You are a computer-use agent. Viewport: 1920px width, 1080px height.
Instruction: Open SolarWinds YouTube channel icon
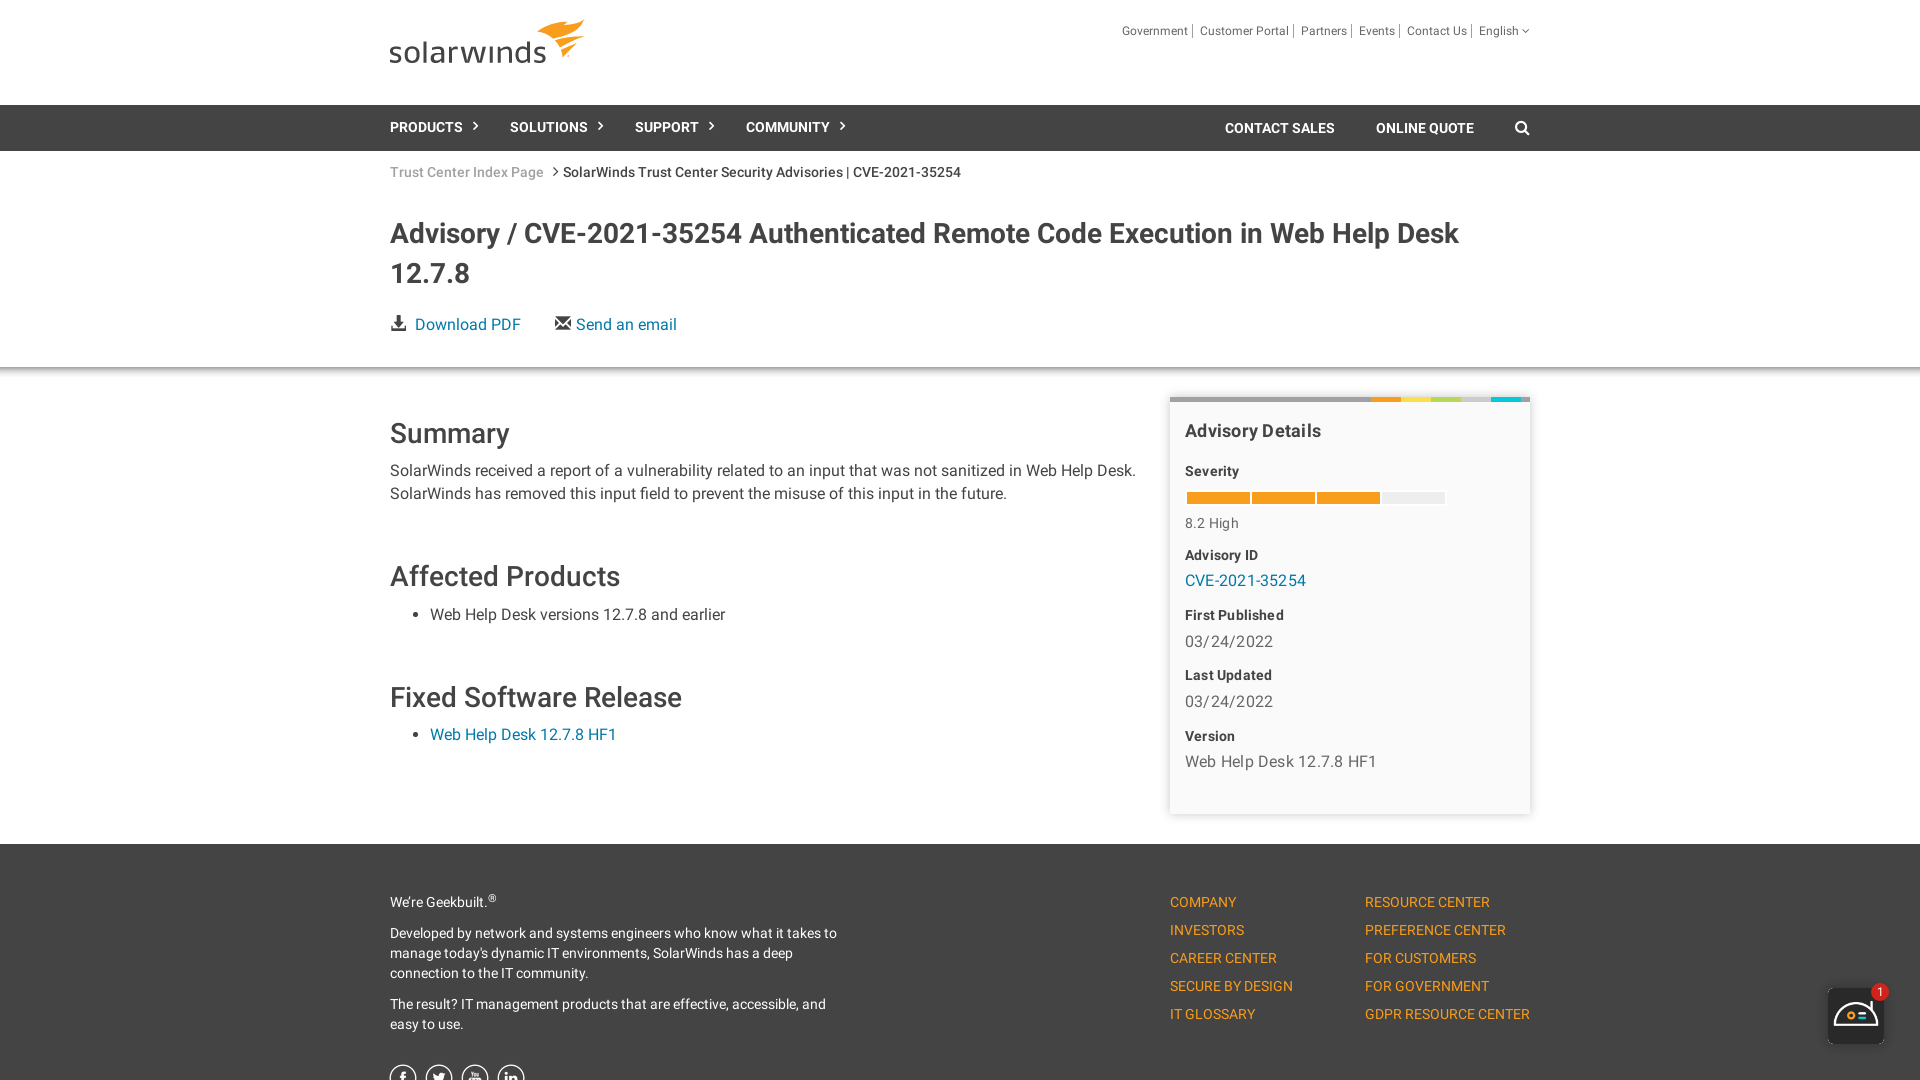tap(475, 1073)
